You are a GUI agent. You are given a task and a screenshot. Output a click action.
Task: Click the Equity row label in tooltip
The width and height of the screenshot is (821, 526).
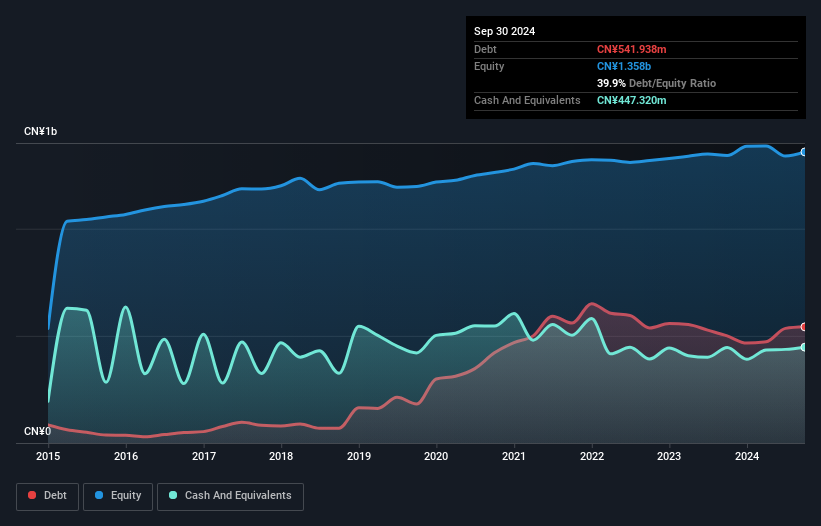point(489,66)
